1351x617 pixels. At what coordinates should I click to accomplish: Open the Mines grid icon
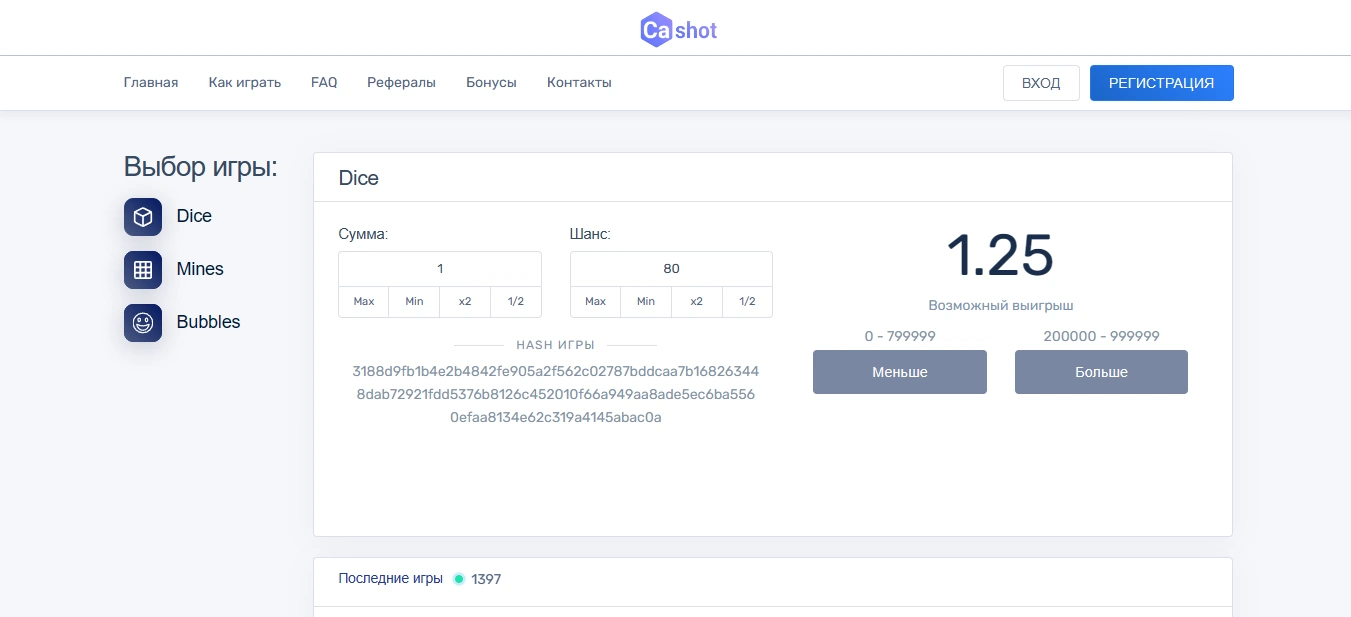coord(143,270)
